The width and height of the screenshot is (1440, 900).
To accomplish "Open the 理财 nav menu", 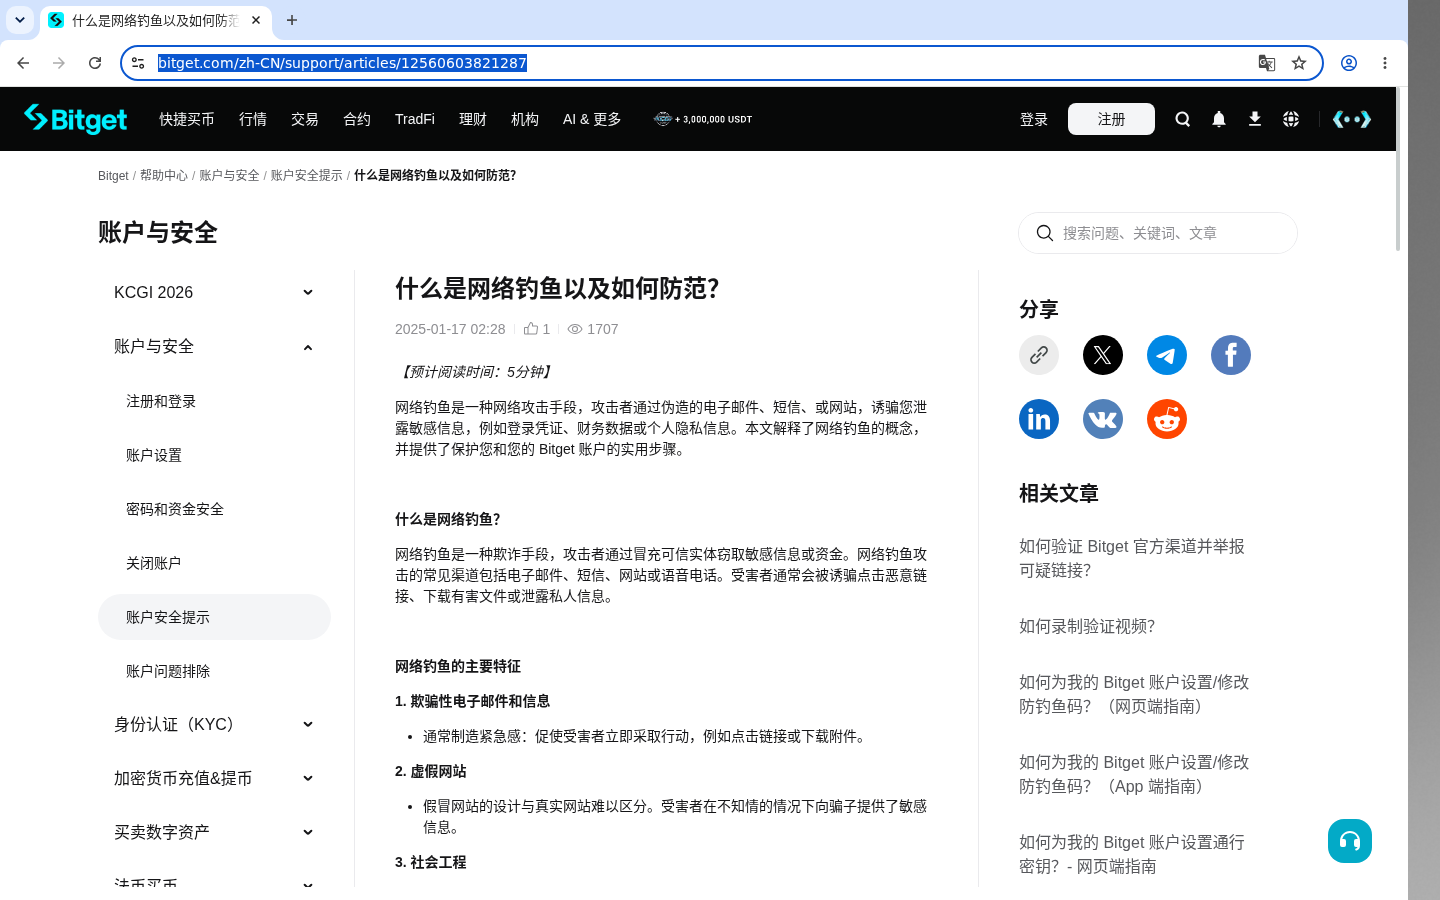I will click(473, 119).
